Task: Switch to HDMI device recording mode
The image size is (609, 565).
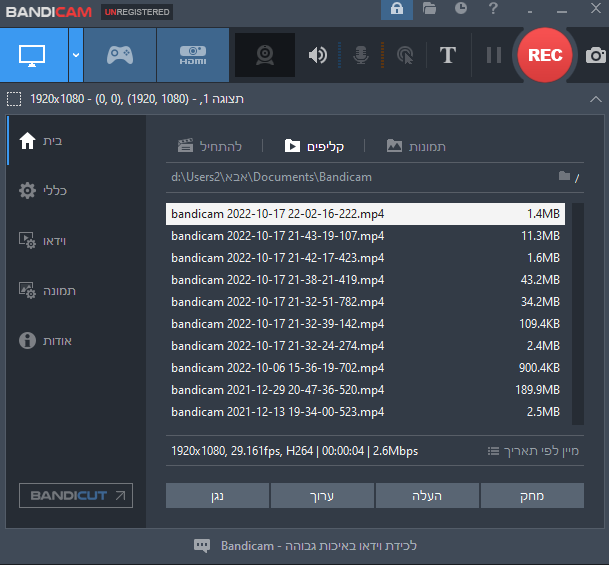Action: (x=193, y=55)
